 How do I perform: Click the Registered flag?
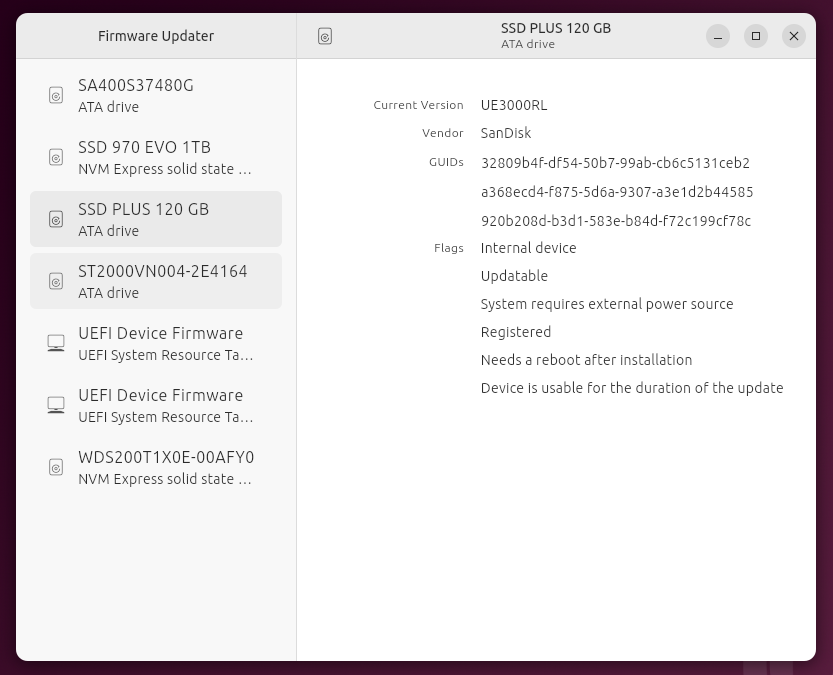[x=516, y=332]
